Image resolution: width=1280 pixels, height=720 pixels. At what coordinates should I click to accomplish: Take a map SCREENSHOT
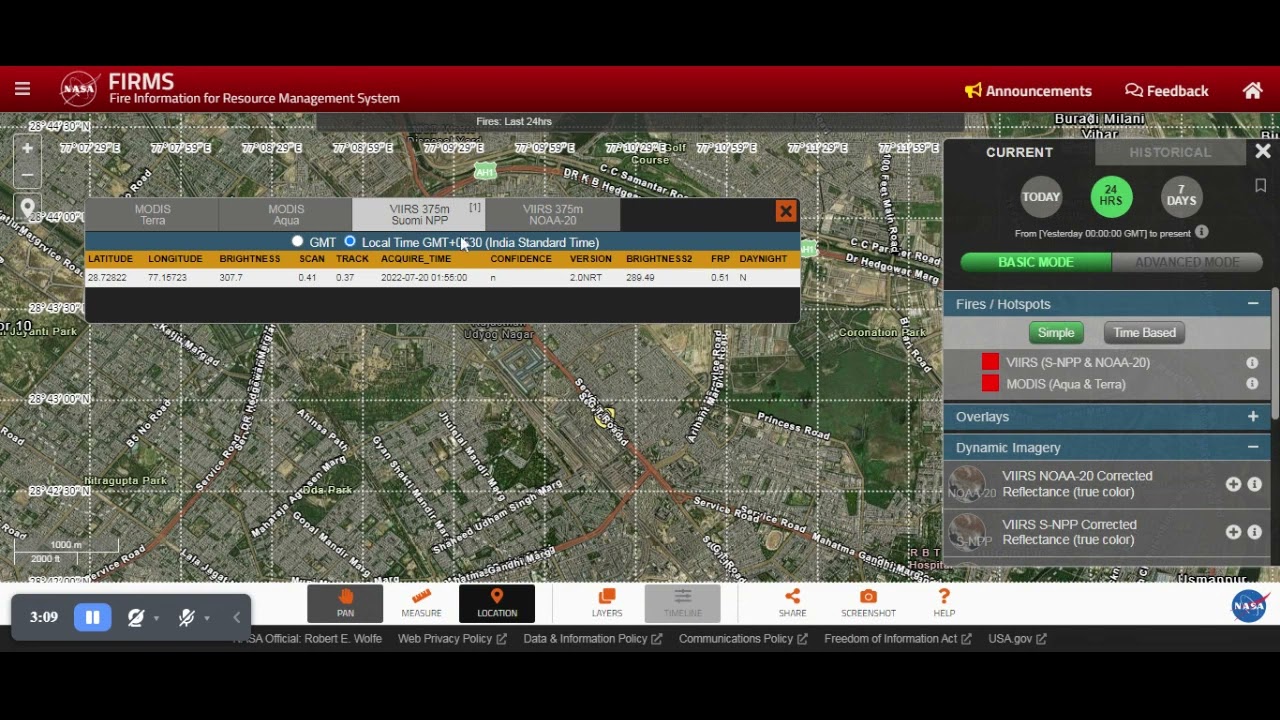pyautogui.click(x=868, y=603)
